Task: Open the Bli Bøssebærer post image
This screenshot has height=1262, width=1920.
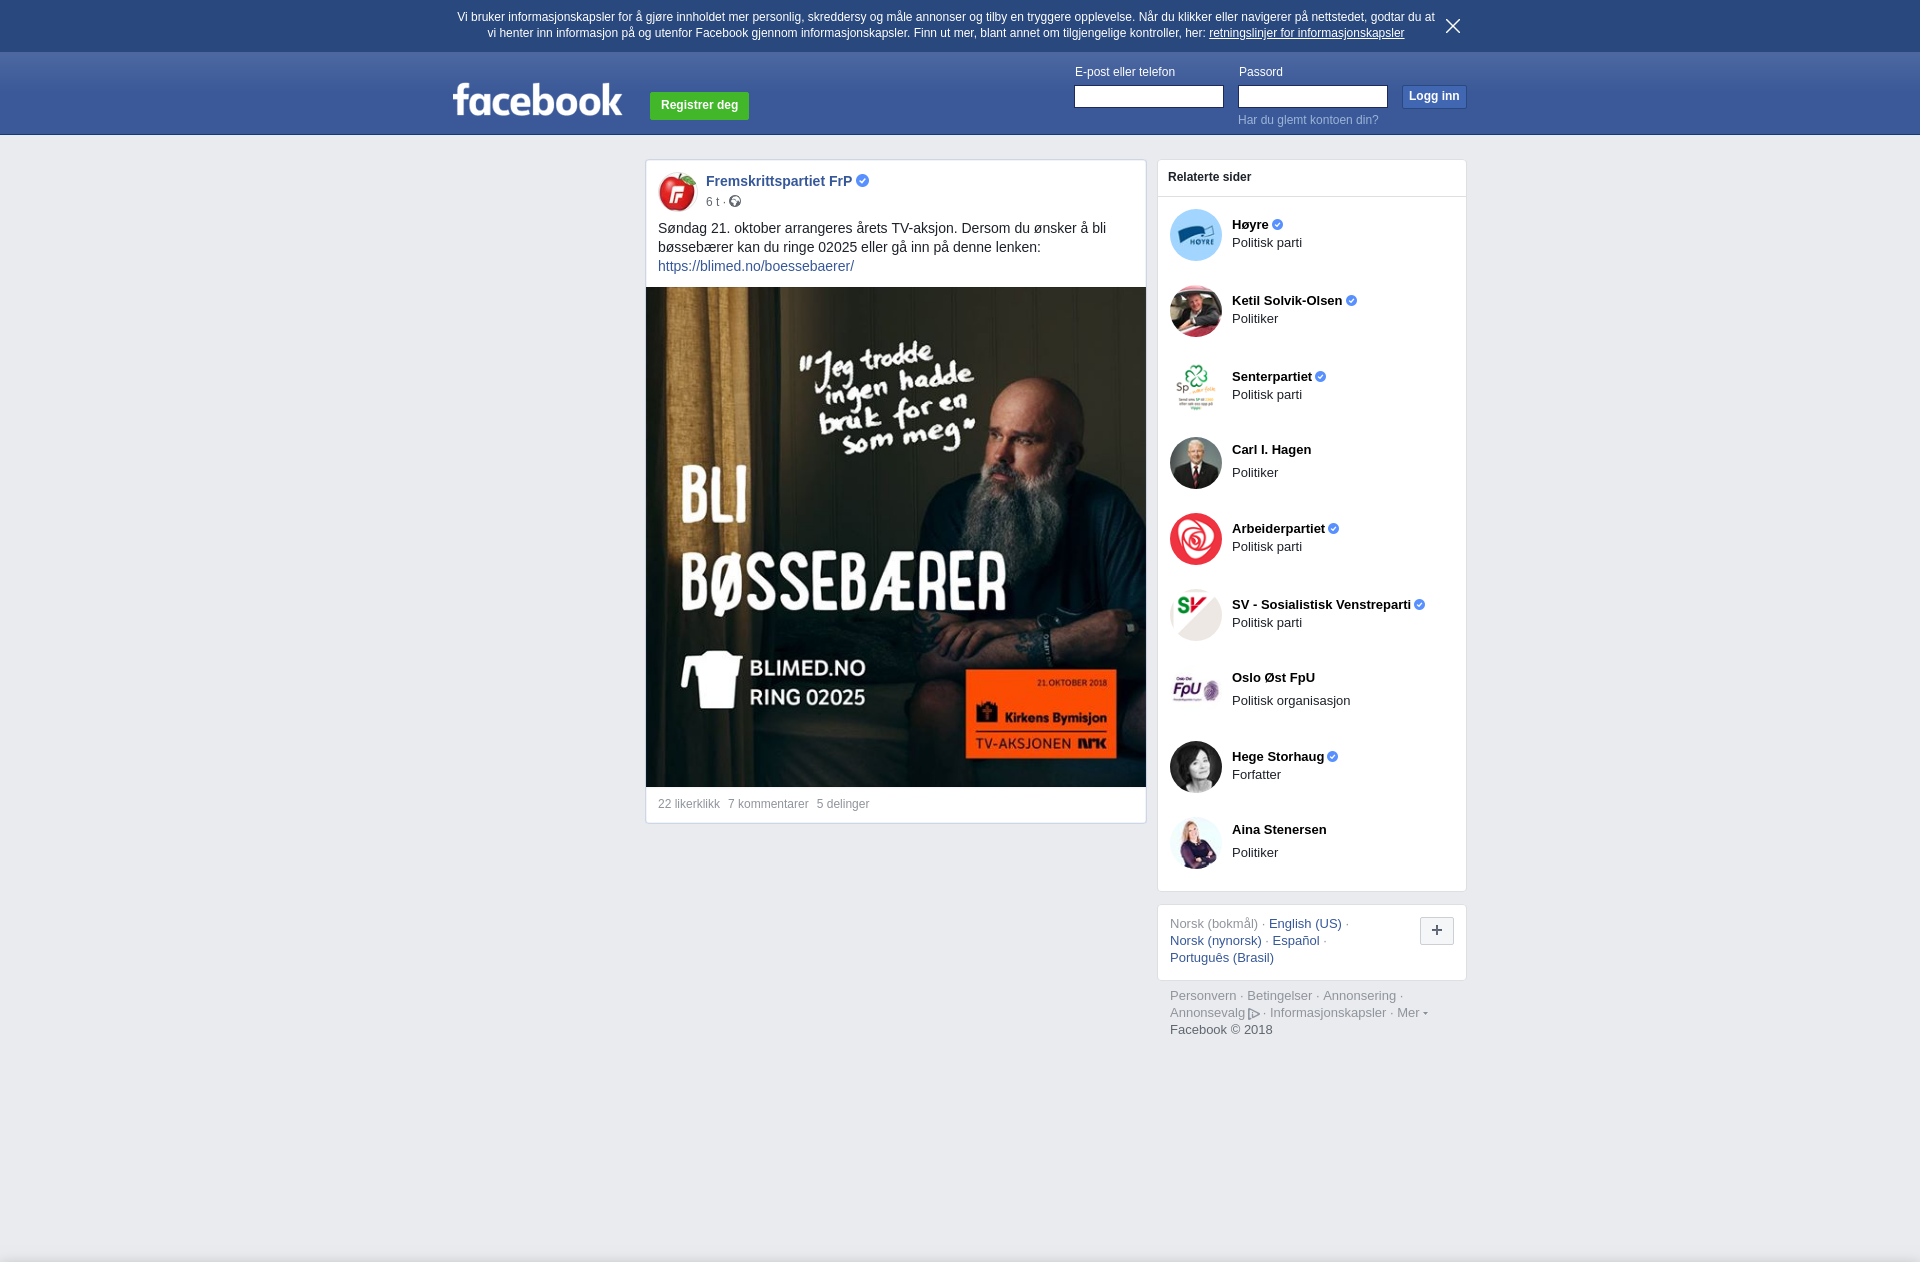Action: (x=896, y=537)
